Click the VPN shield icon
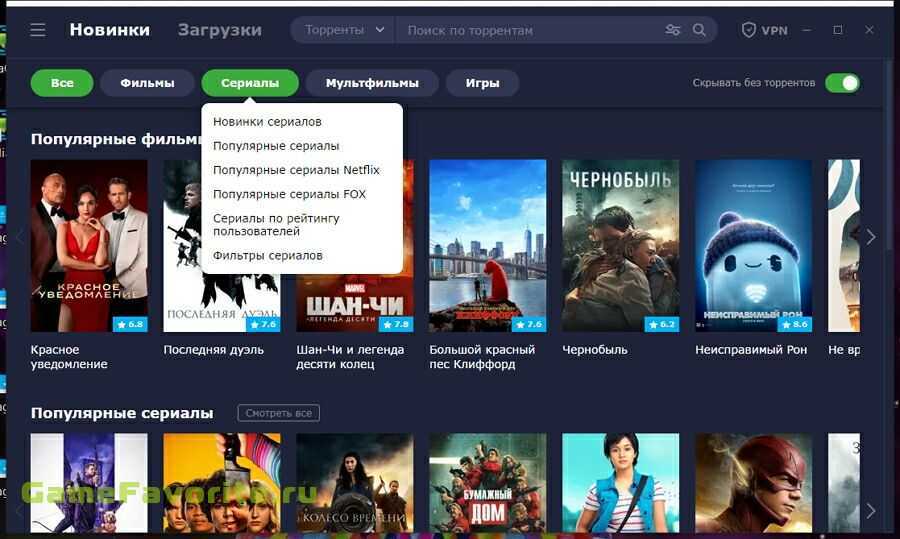This screenshot has width=900, height=539. click(x=748, y=30)
